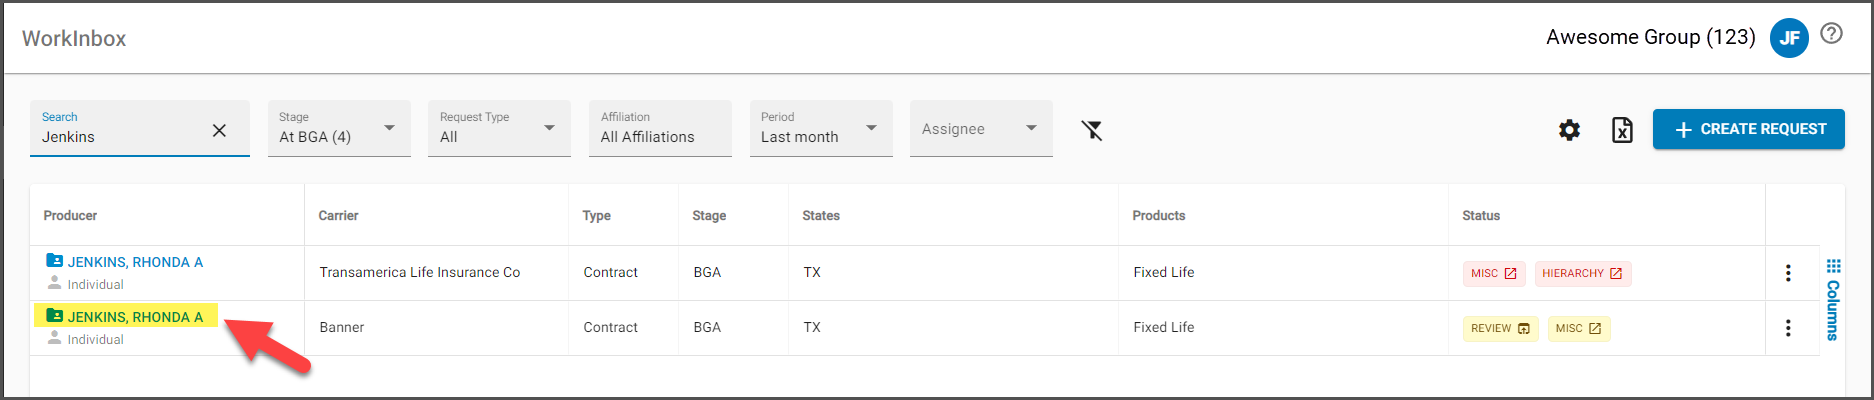Open the settings gear icon
Screen dimensions: 1874x400
click(1570, 130)
